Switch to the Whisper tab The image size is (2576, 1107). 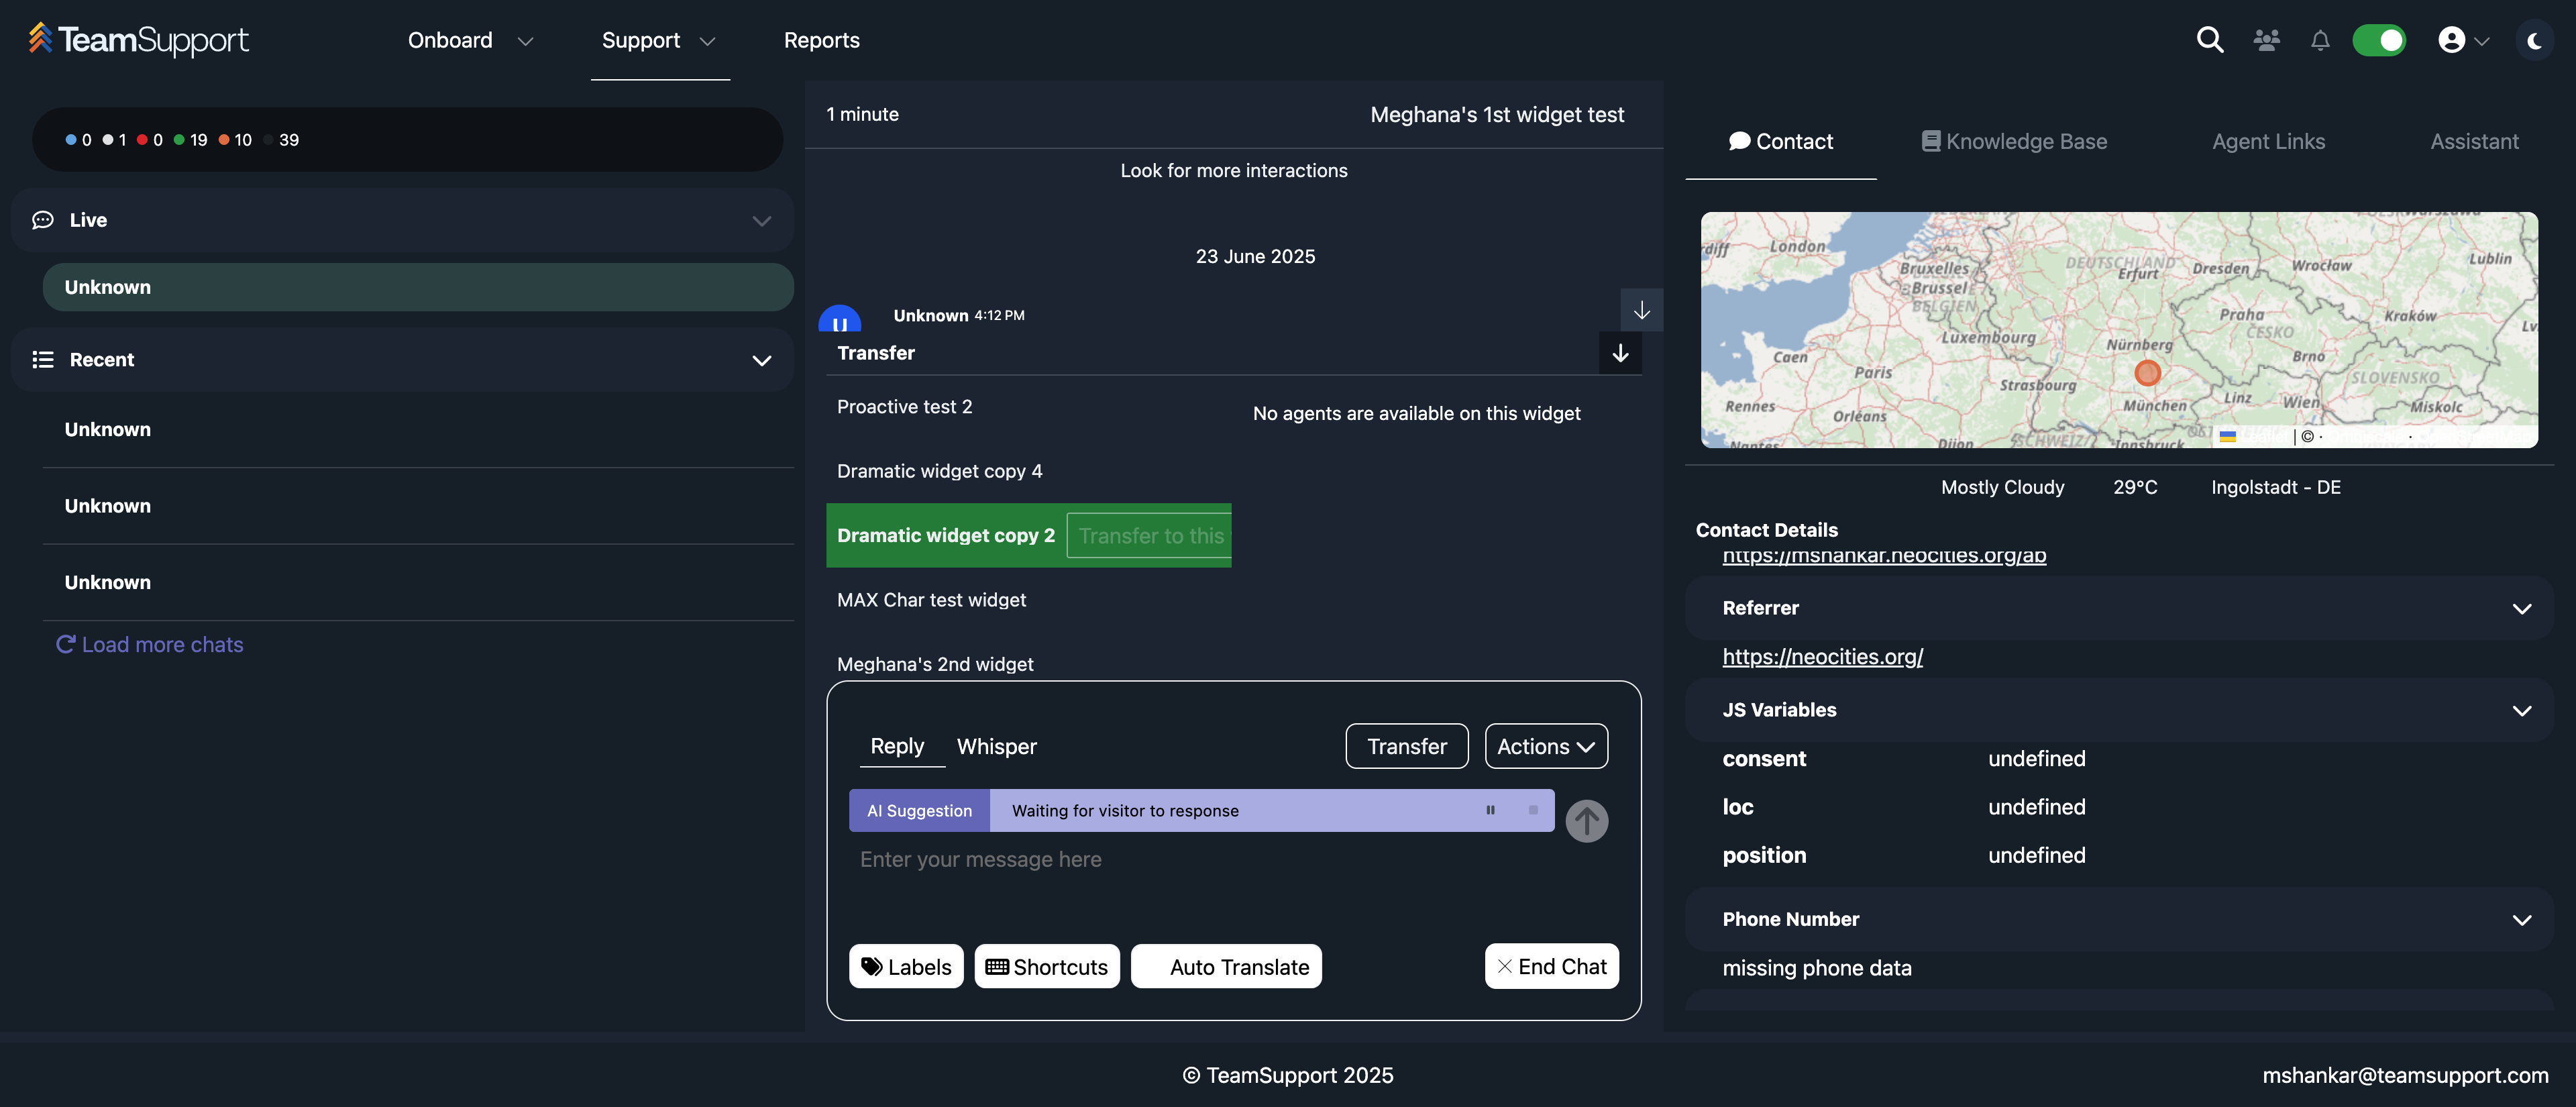coord(996,746)
